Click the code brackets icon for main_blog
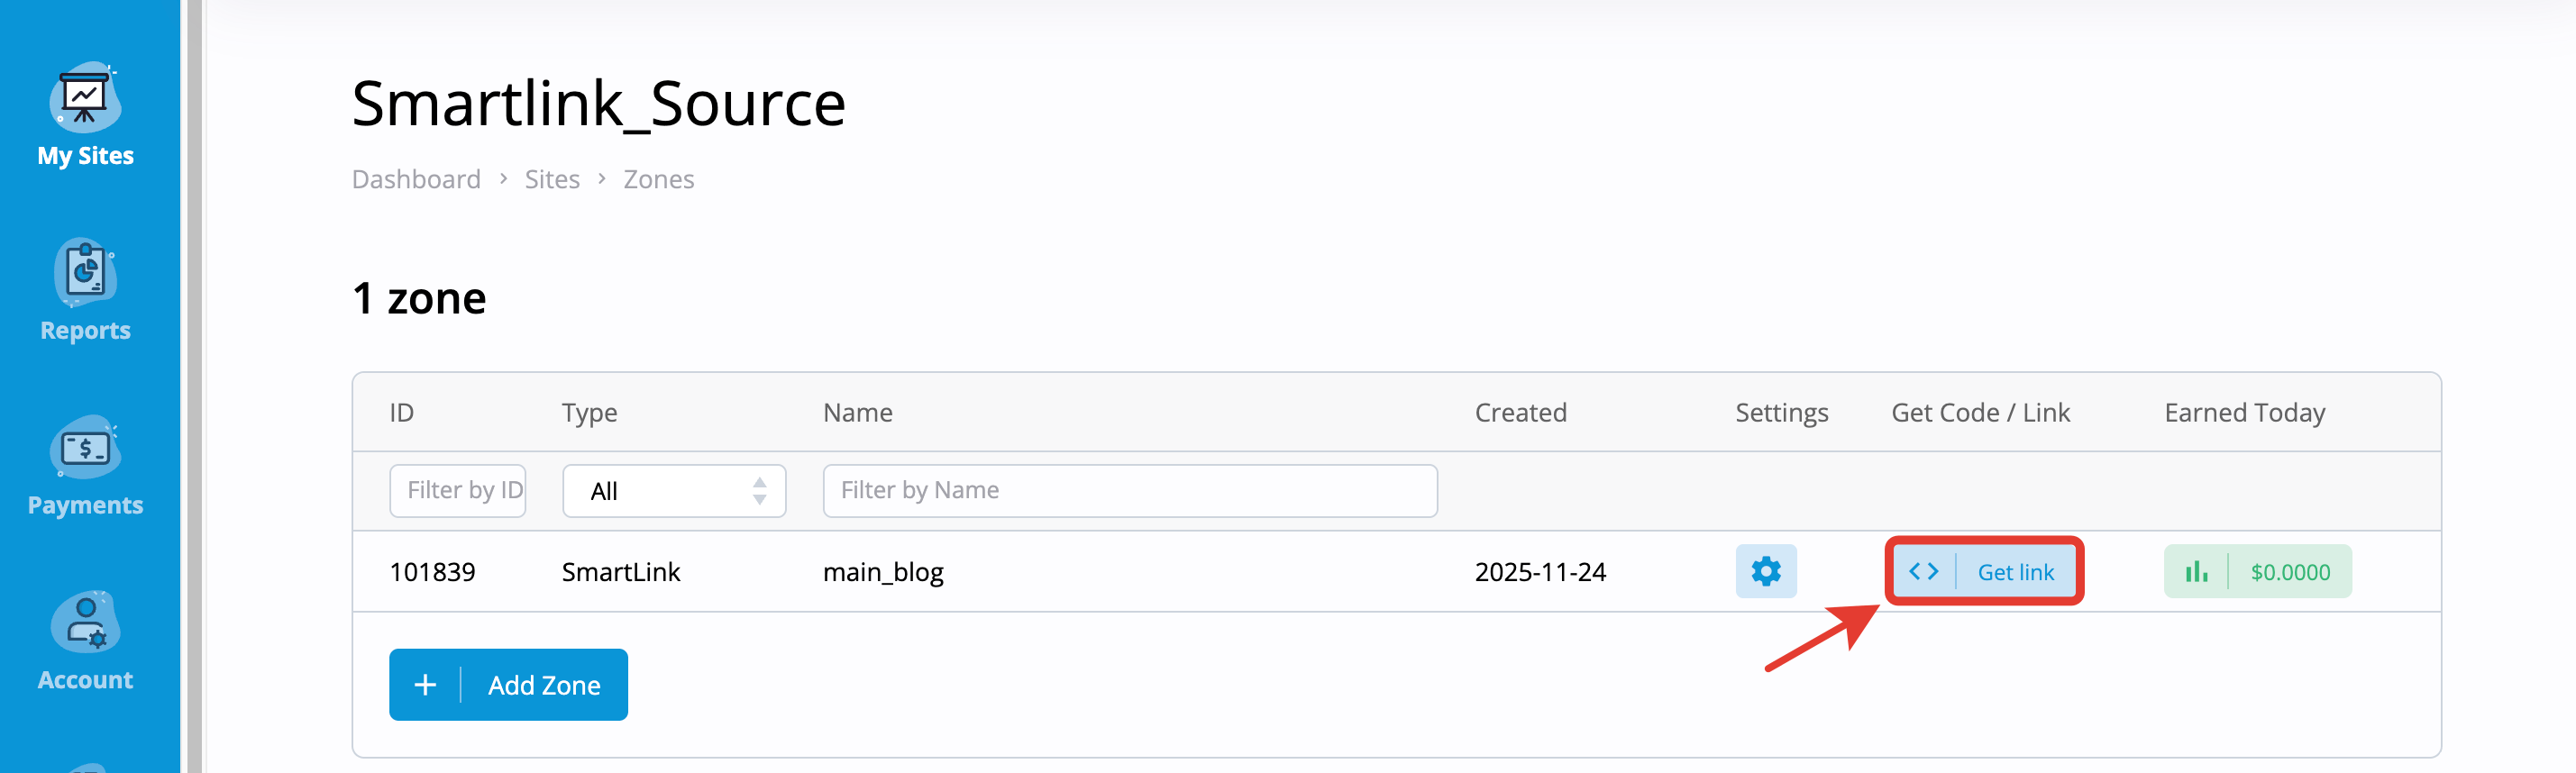The height and width of the screenshot is (773, 2576). tap(1923, 571)
